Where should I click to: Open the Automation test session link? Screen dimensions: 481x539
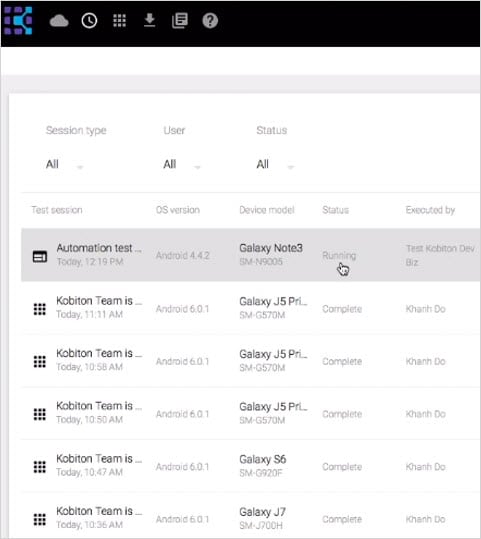tap(99, 248)
